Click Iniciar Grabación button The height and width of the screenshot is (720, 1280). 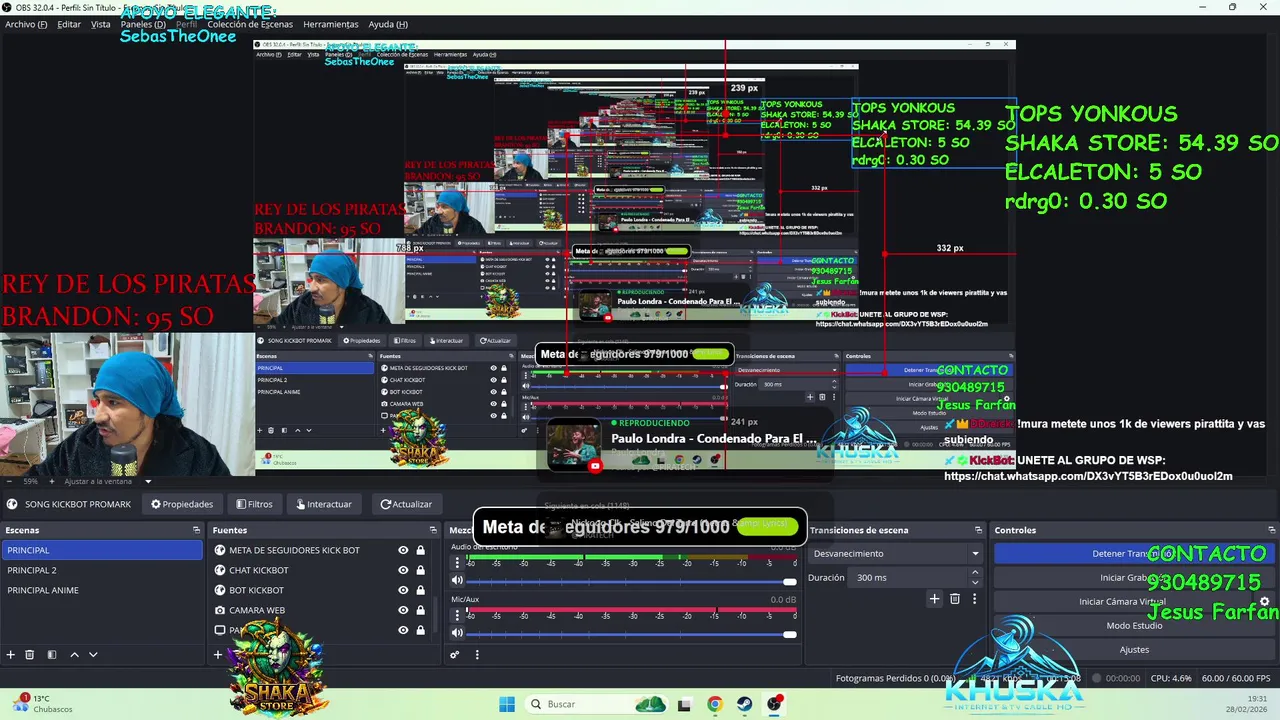1134,577
